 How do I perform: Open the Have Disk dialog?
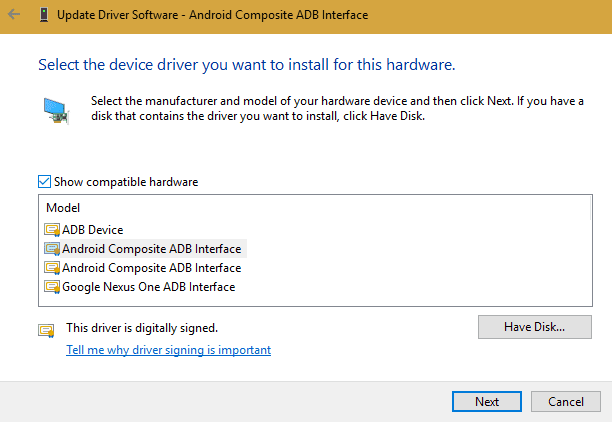[x=535, y=327]
